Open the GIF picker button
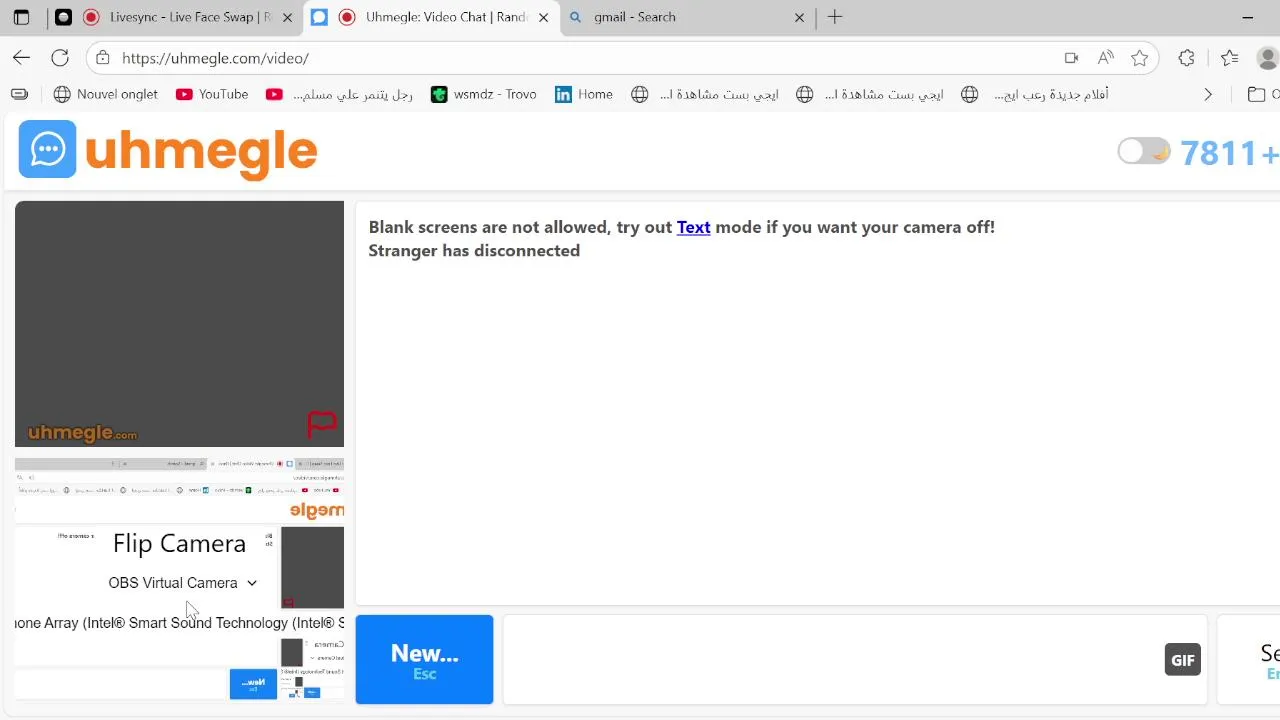 click(1182, 660)
